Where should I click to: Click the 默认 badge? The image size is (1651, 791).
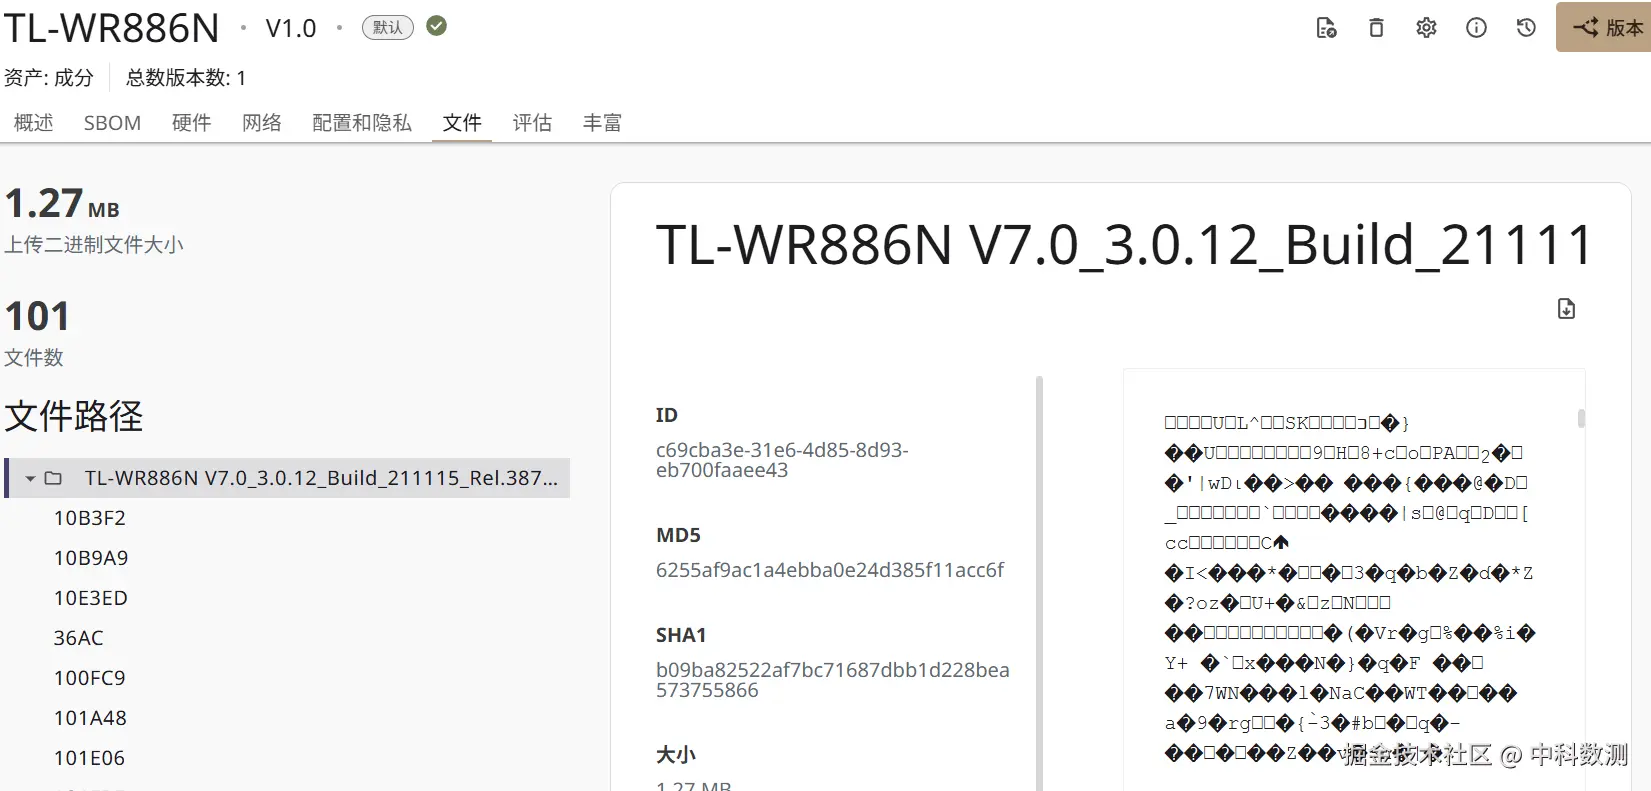(x=387, y=27)
